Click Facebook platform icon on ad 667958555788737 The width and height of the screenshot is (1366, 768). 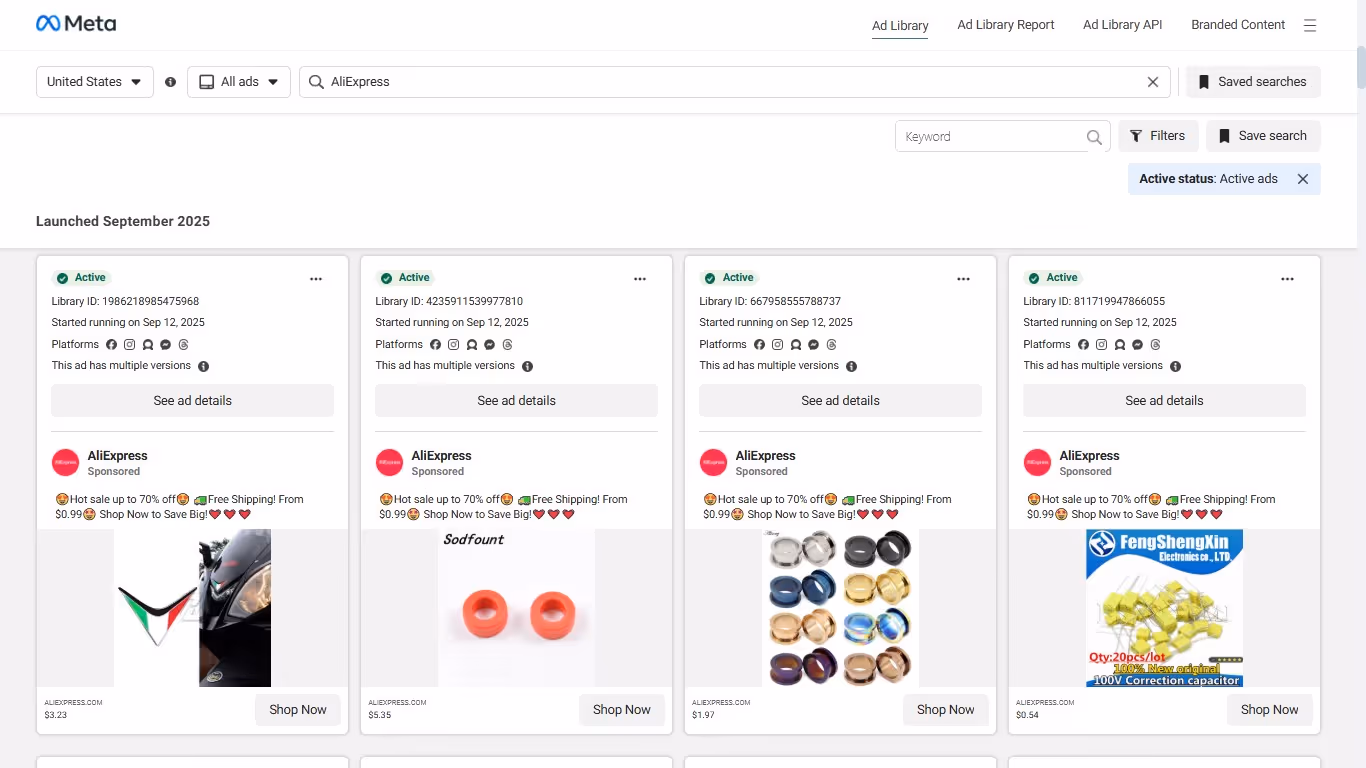(x=759, y=344)
